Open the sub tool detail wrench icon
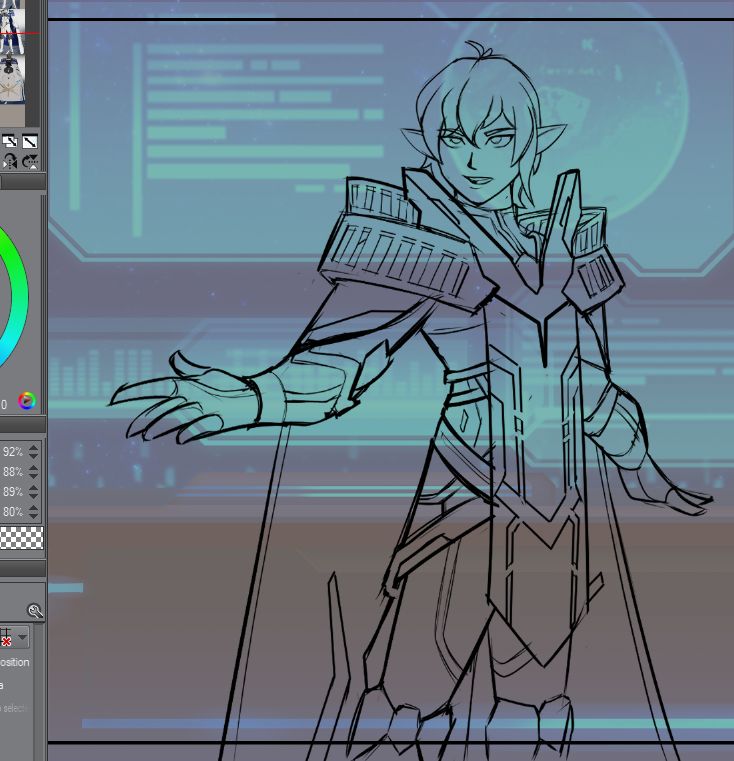The height and width of the screenshot is (761, 734). coord(35,611)
